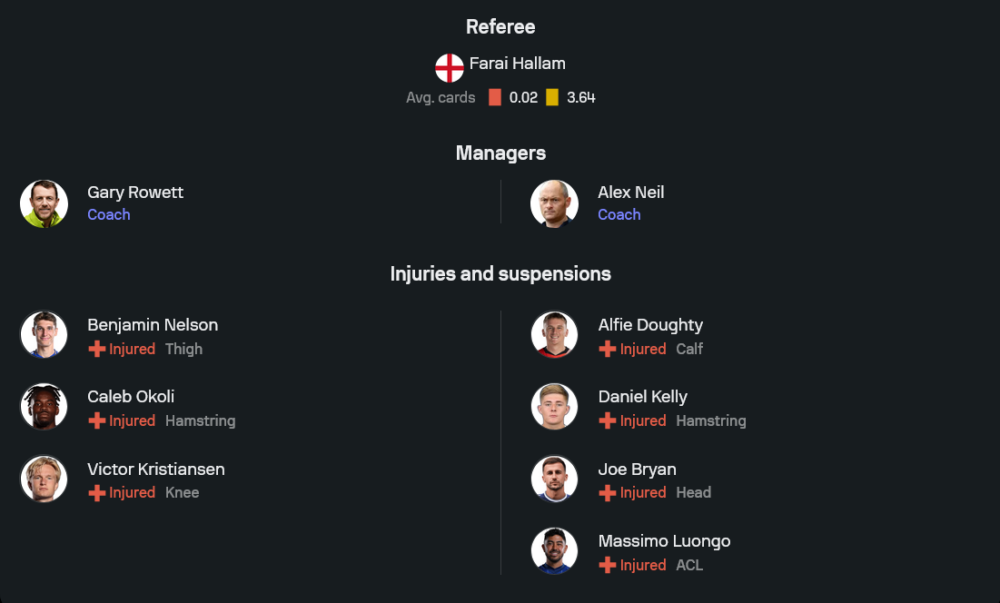
Task: Click the injury cross icon by Massimo Luongo
Action: (607, 565)
